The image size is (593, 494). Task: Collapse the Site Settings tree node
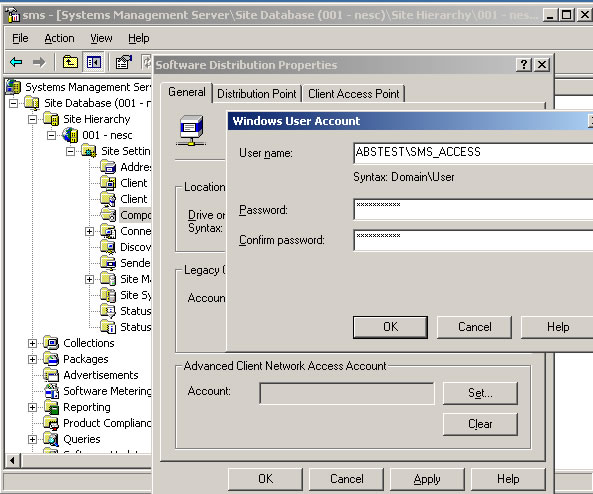coord(70,151)
